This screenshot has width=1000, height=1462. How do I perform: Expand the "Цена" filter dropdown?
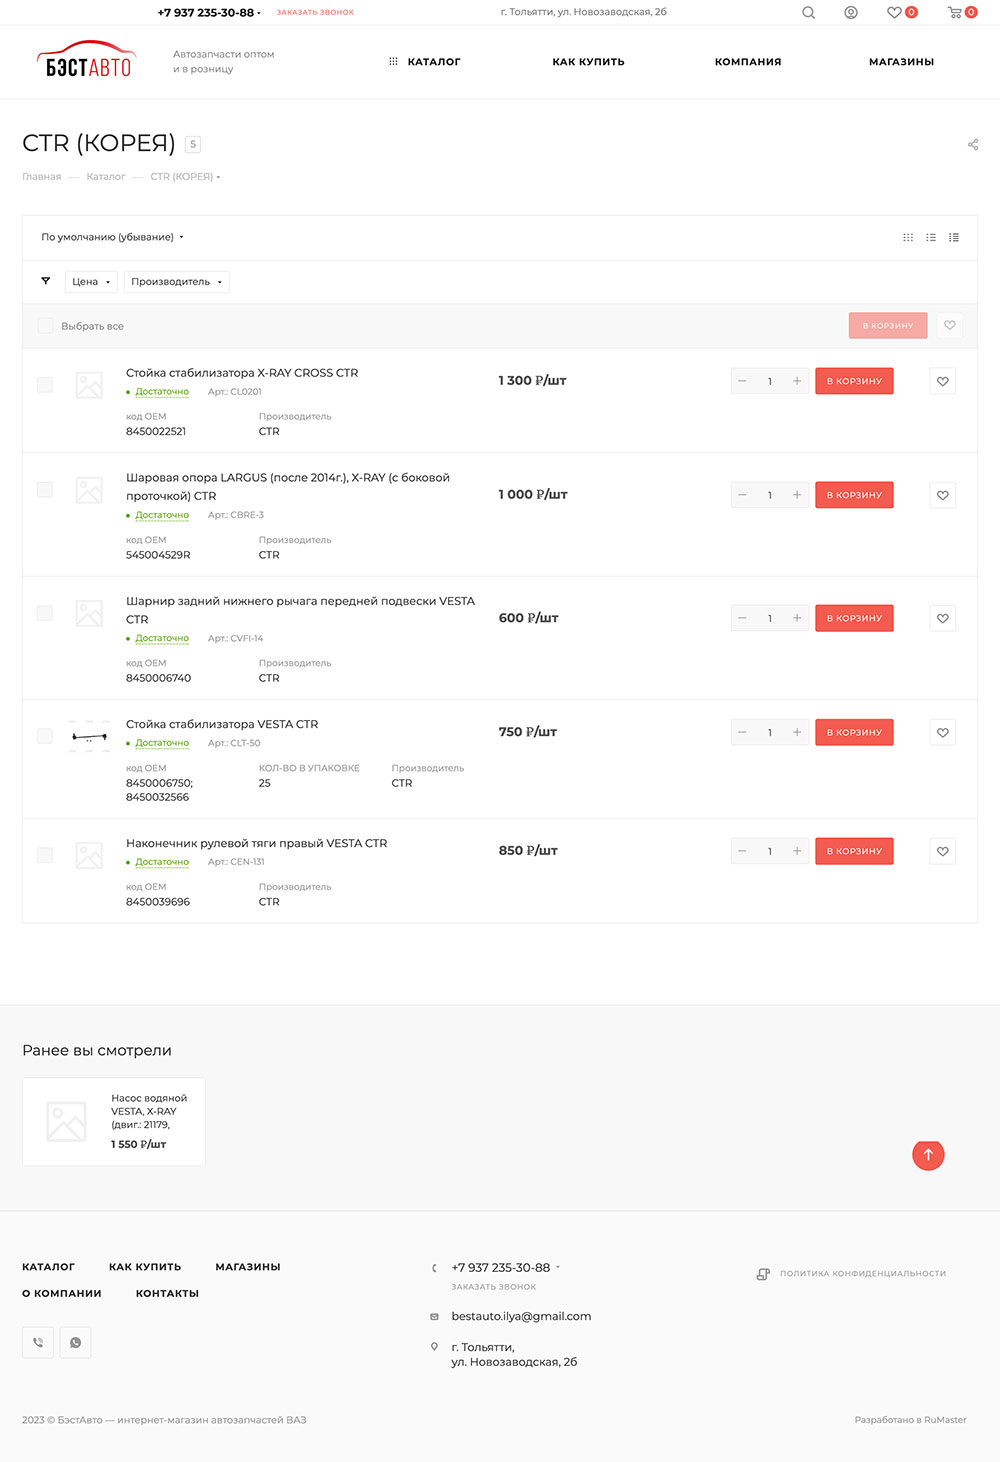[91, 282]
